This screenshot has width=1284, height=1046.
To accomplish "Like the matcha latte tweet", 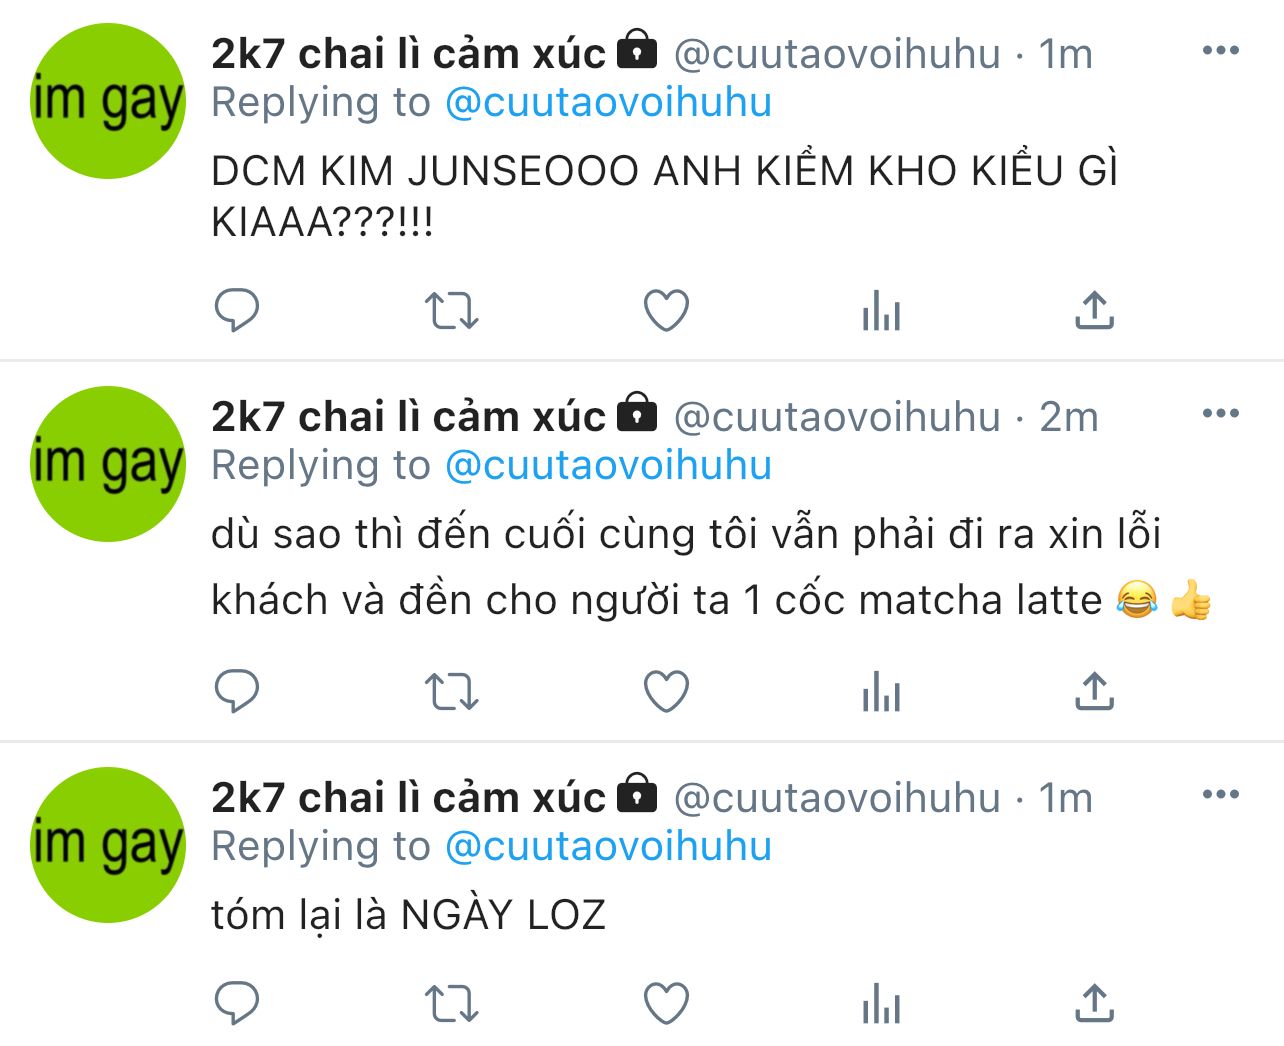I will [666, 691].
